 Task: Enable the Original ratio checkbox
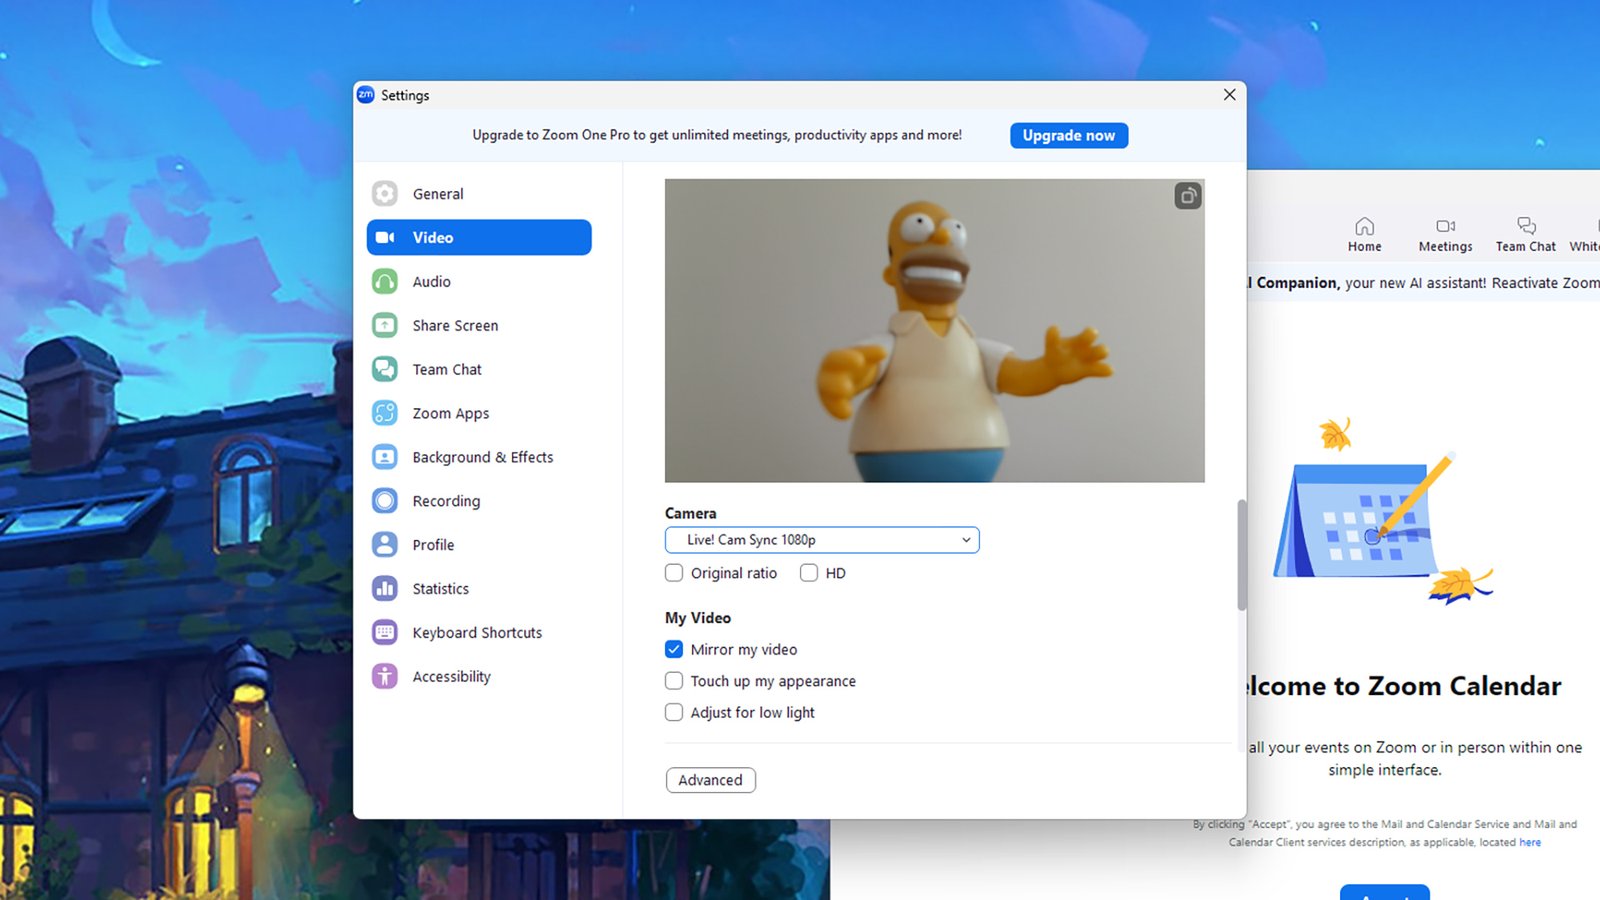tap(674, 573)
